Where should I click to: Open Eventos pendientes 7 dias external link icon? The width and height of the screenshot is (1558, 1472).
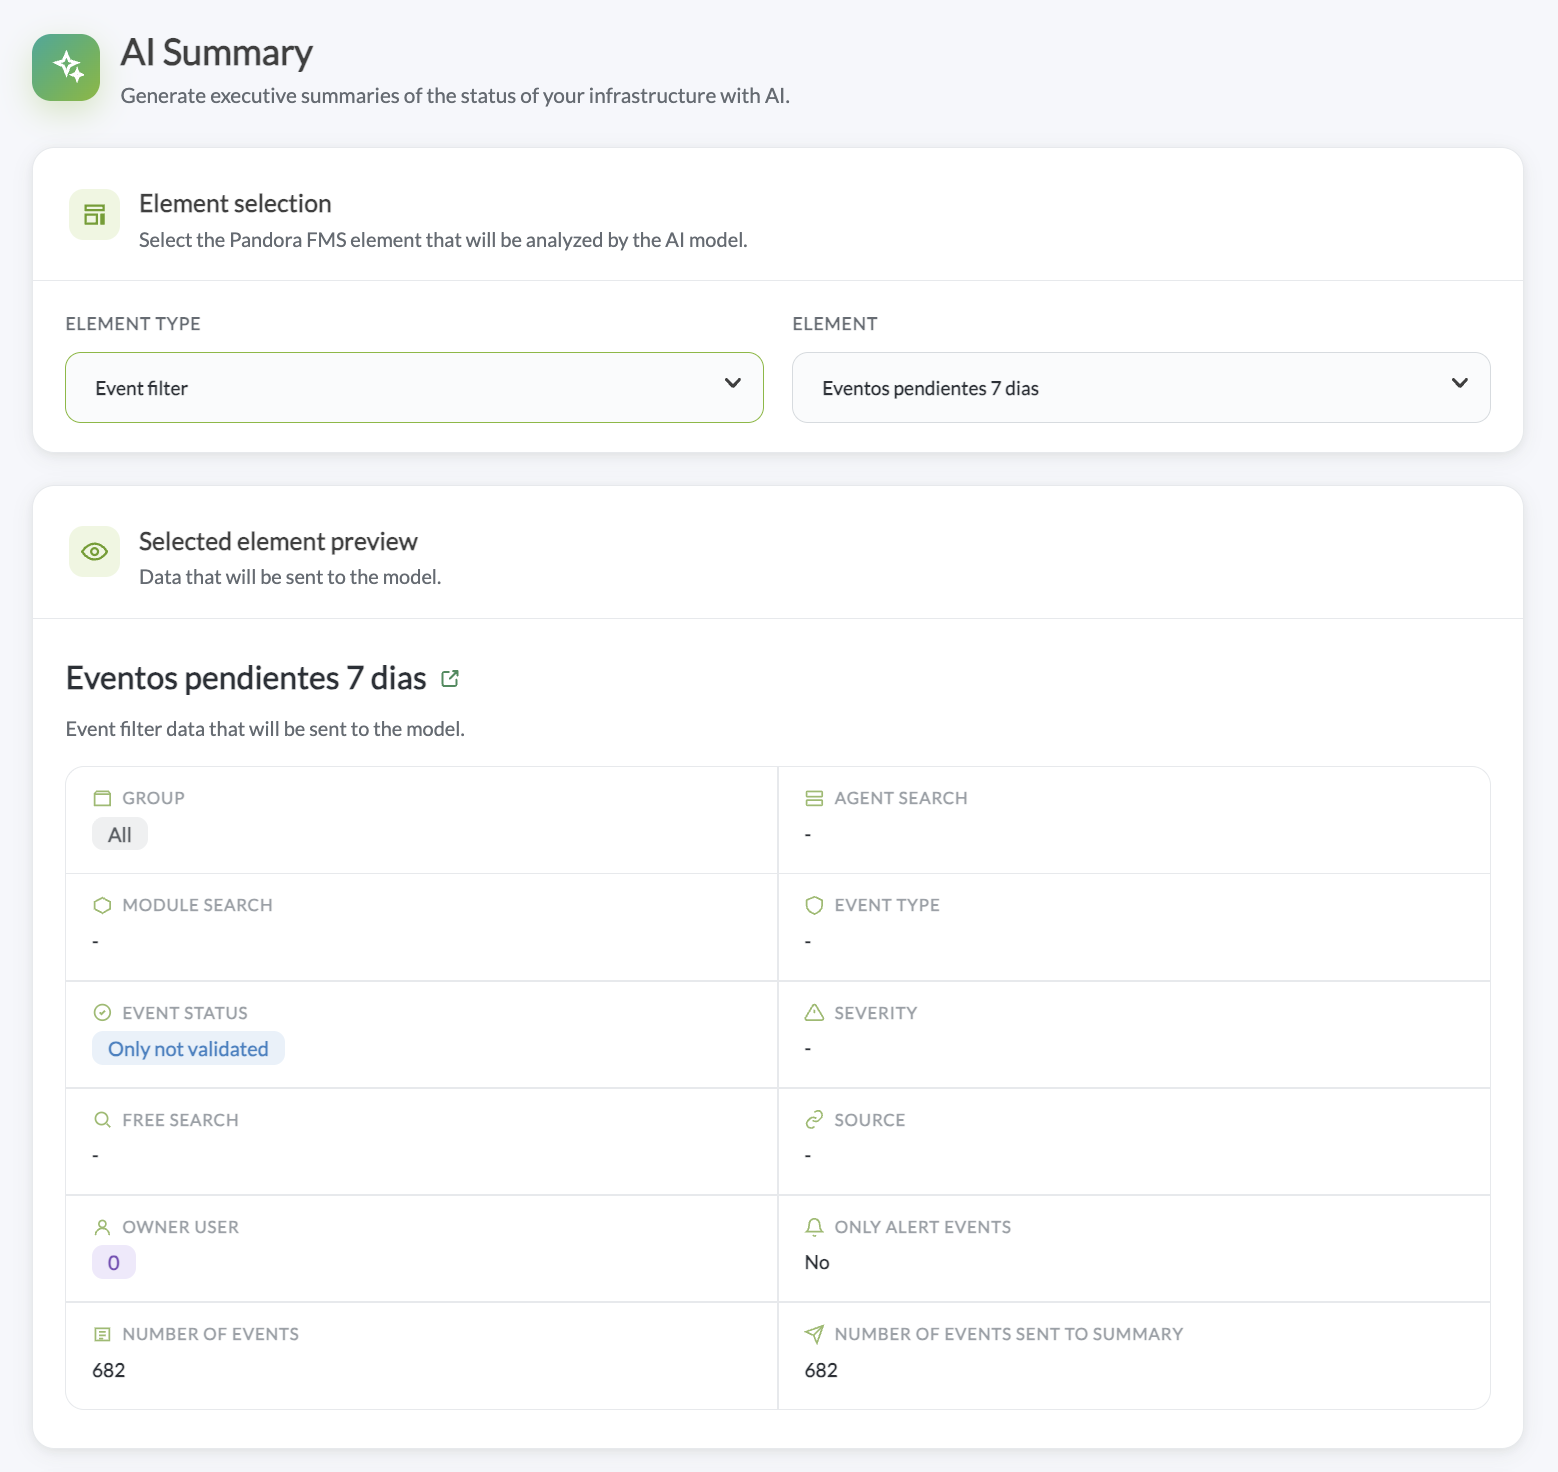coord(450,679)
